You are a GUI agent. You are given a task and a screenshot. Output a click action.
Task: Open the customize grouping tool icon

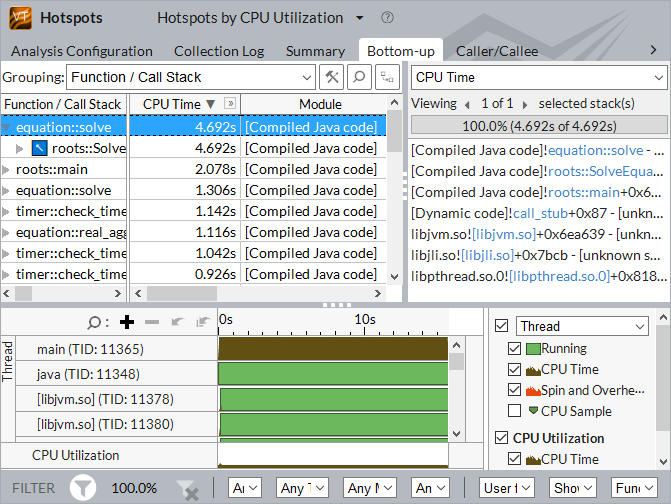332,77
